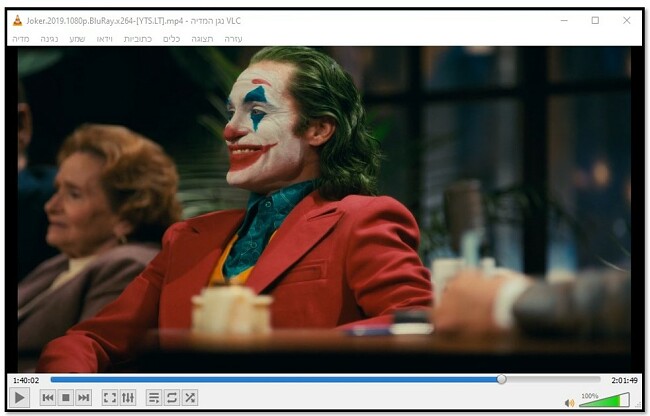Open the עזרה (Help) menu
650x416 pixels.
coord(233,39)
